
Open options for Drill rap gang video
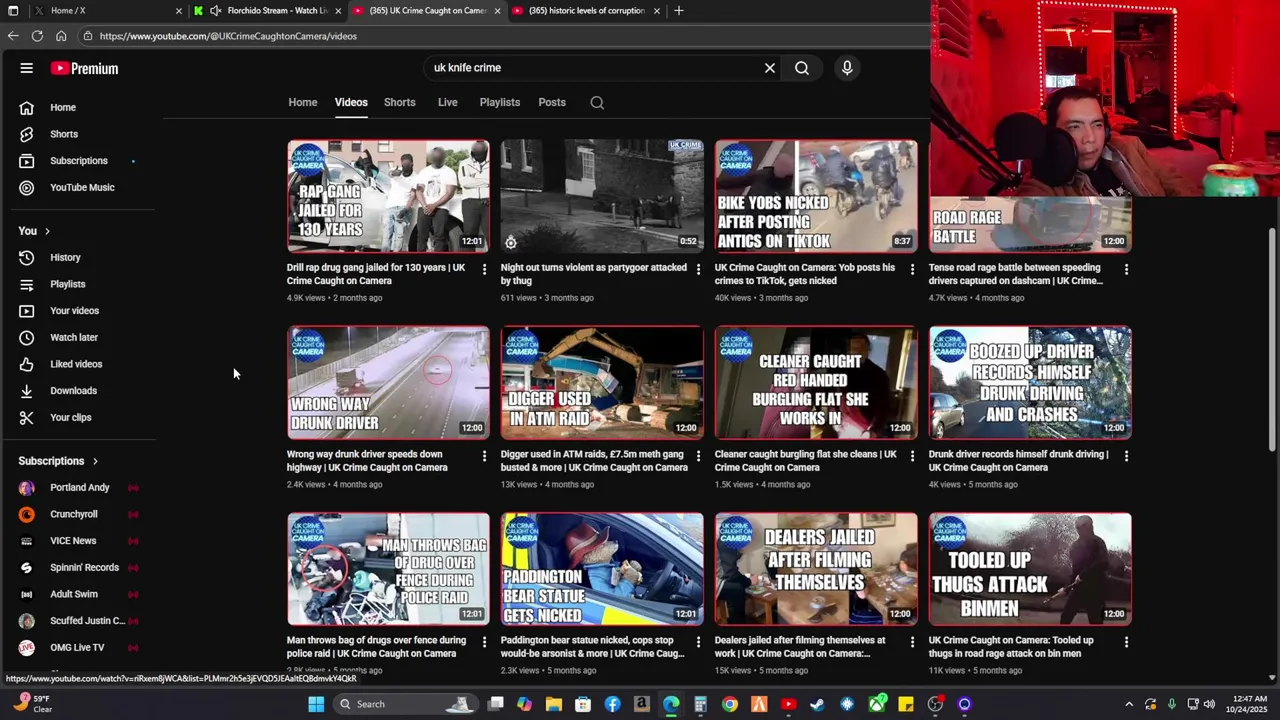484,269
